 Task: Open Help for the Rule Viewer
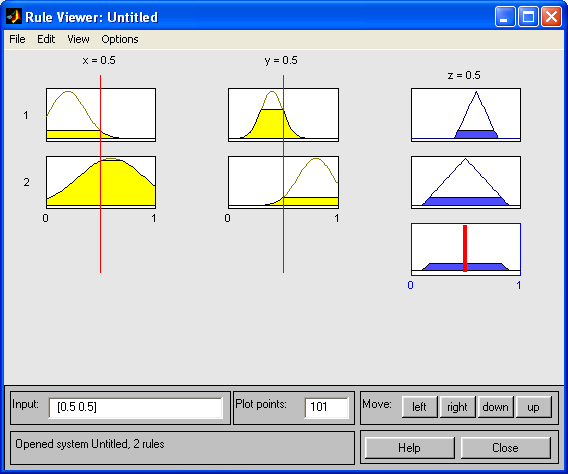tap(409, 448)
